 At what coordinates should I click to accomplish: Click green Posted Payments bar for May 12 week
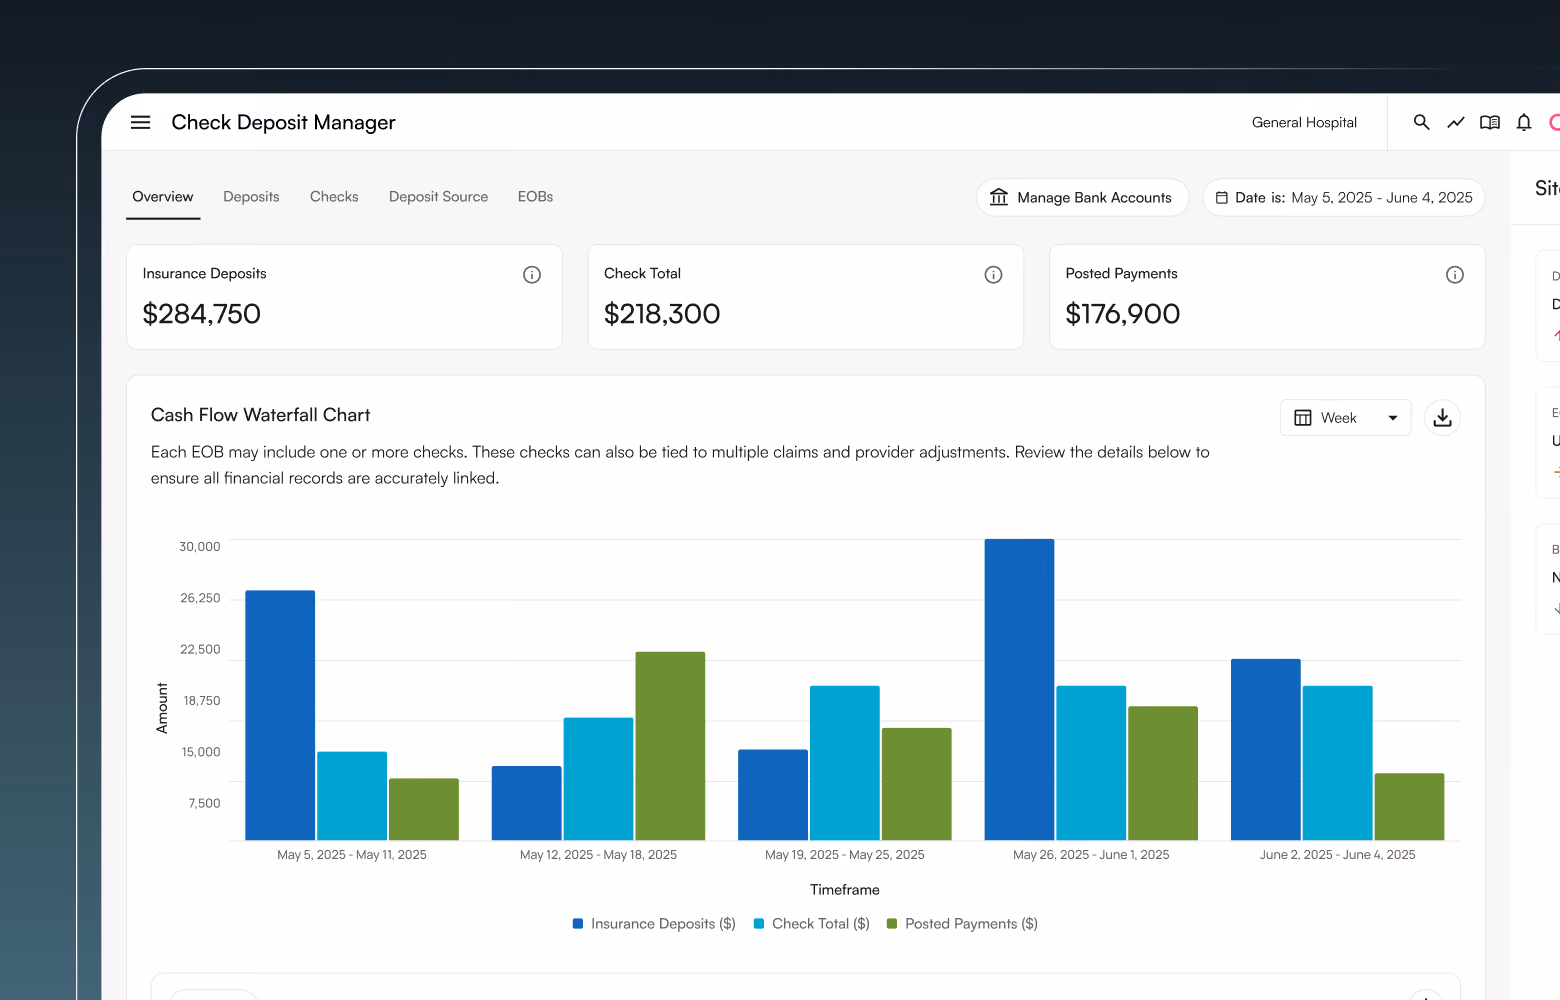(x=670, y=746)
